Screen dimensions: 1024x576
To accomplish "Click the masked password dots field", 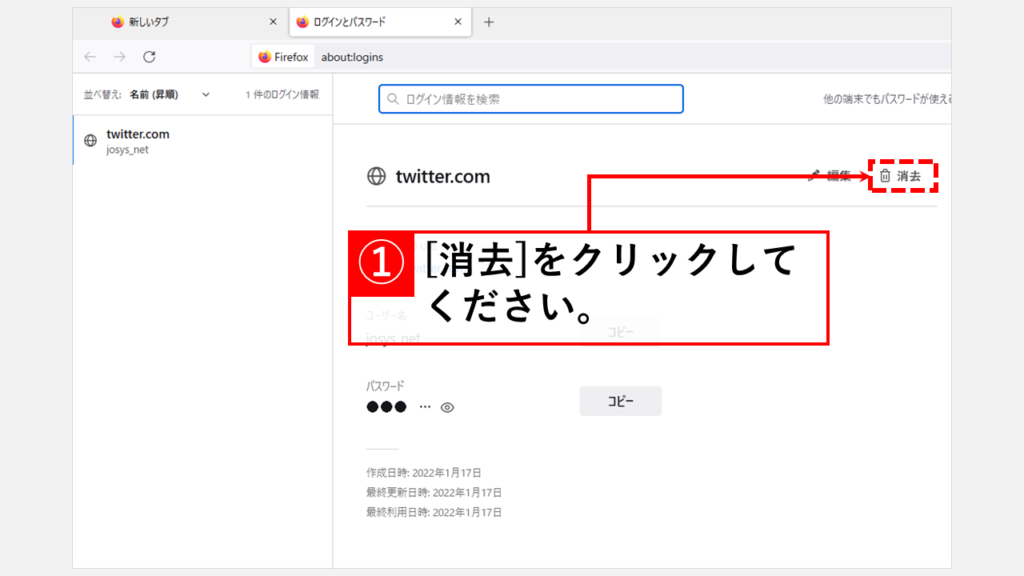I will coord(386,407).
